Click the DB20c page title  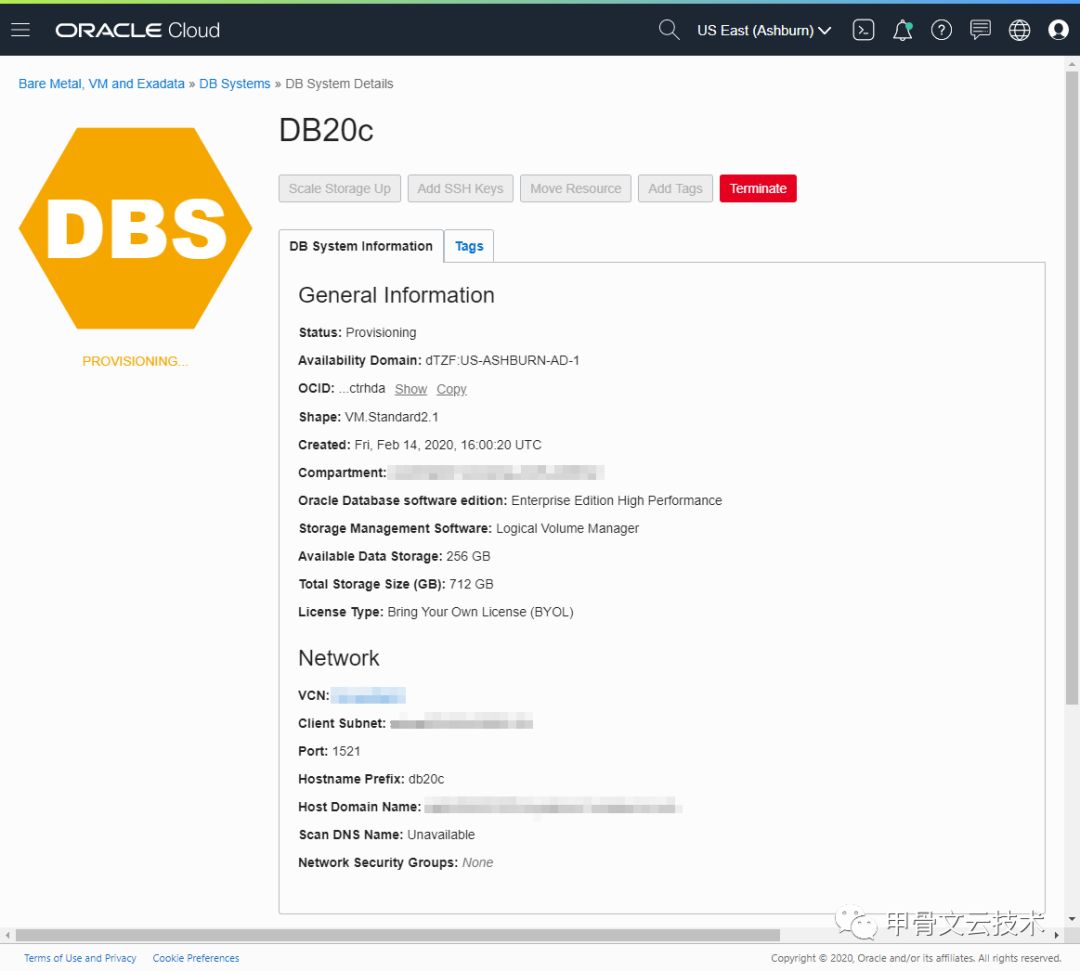point(326,131)
